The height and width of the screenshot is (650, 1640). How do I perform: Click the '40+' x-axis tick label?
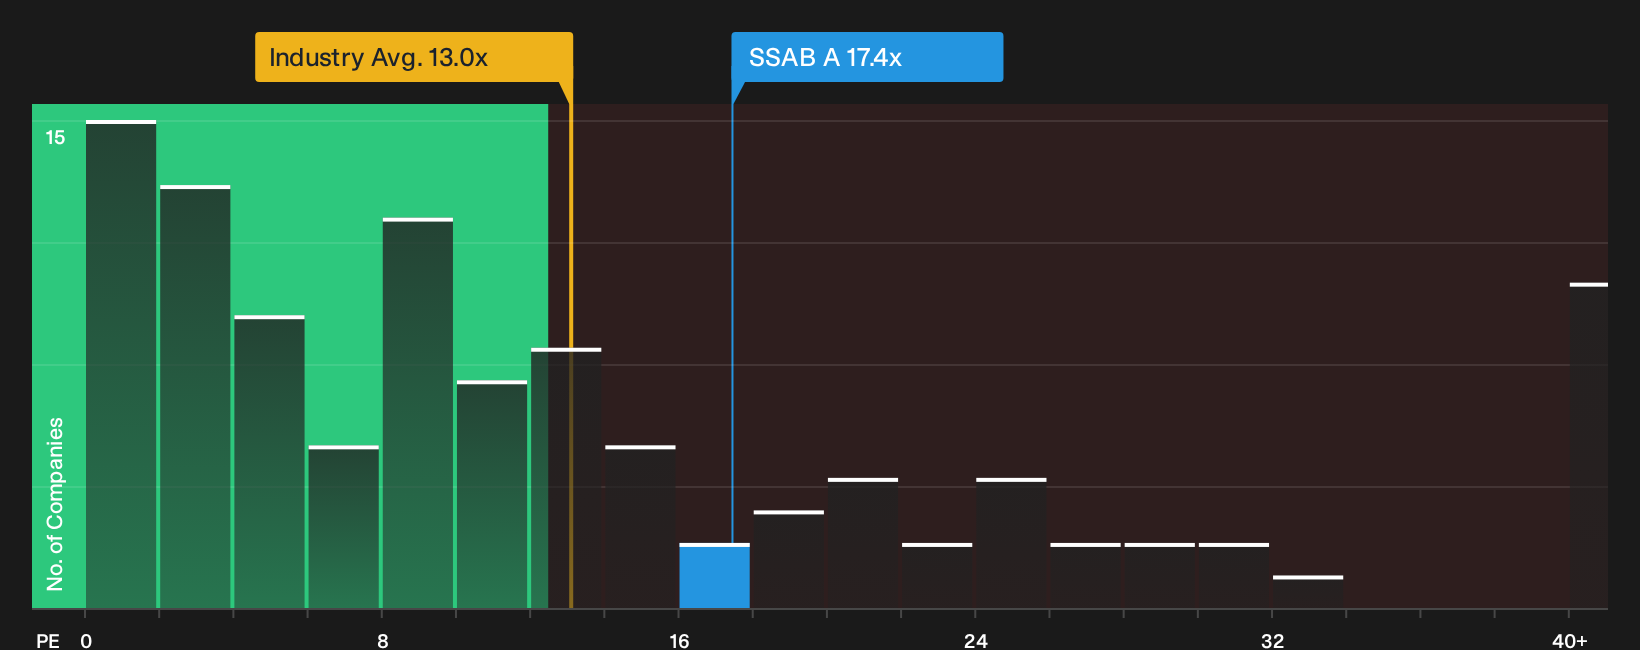coord(1570,641)
